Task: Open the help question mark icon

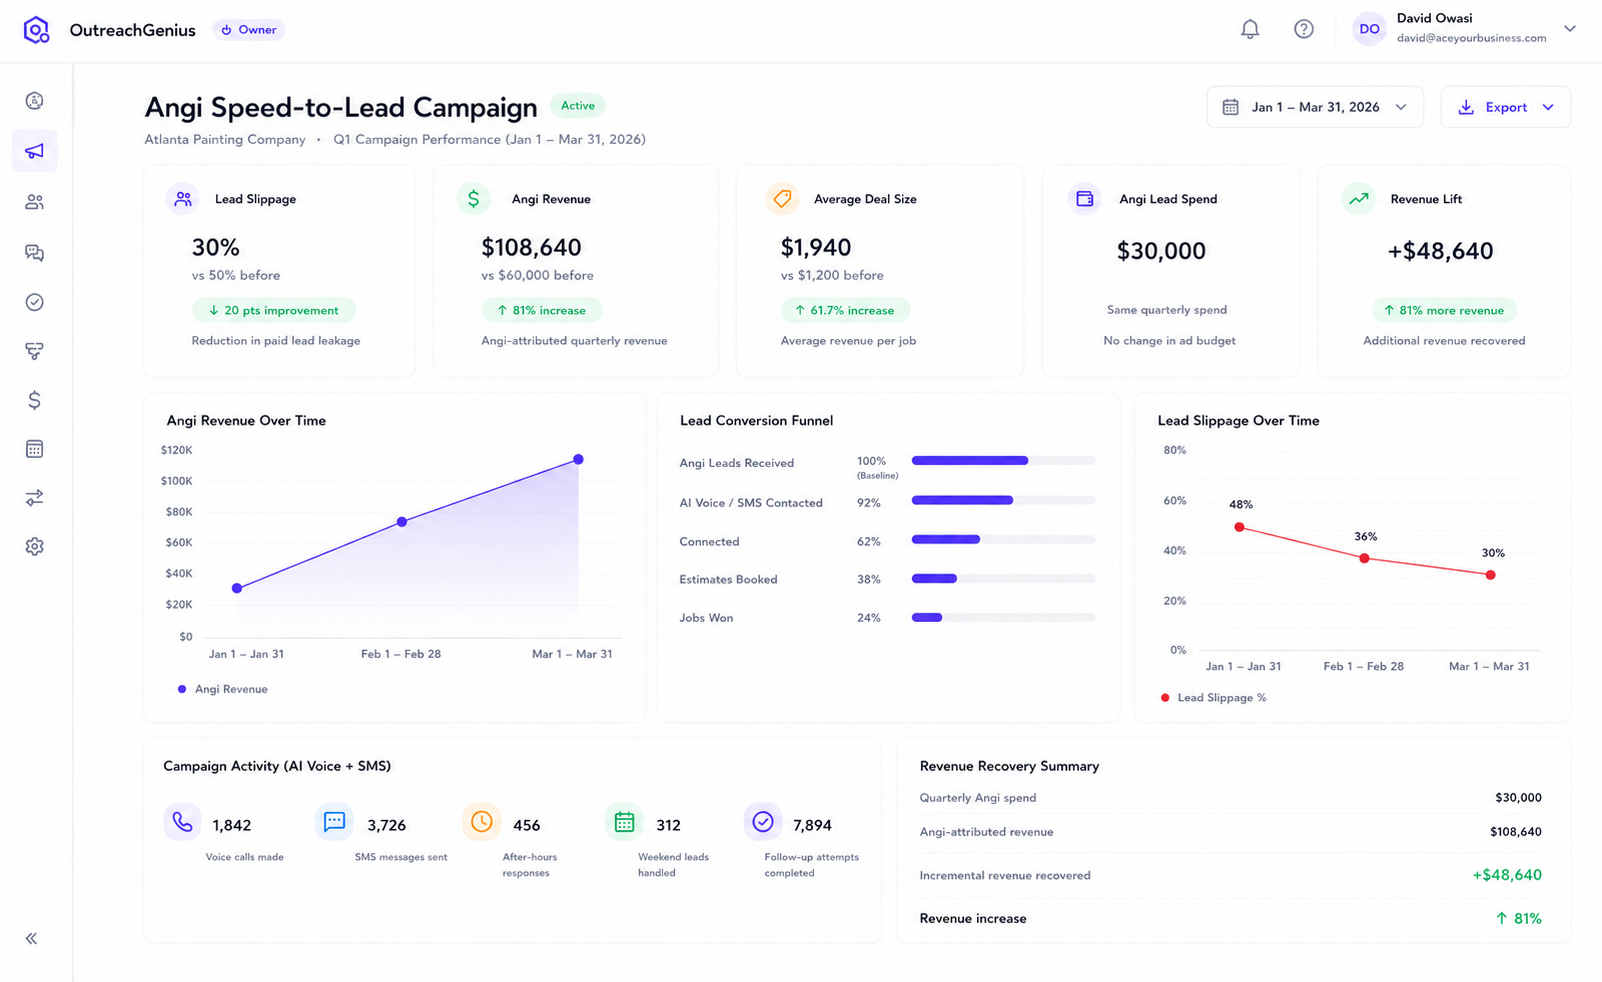Action: (1304, 29)
